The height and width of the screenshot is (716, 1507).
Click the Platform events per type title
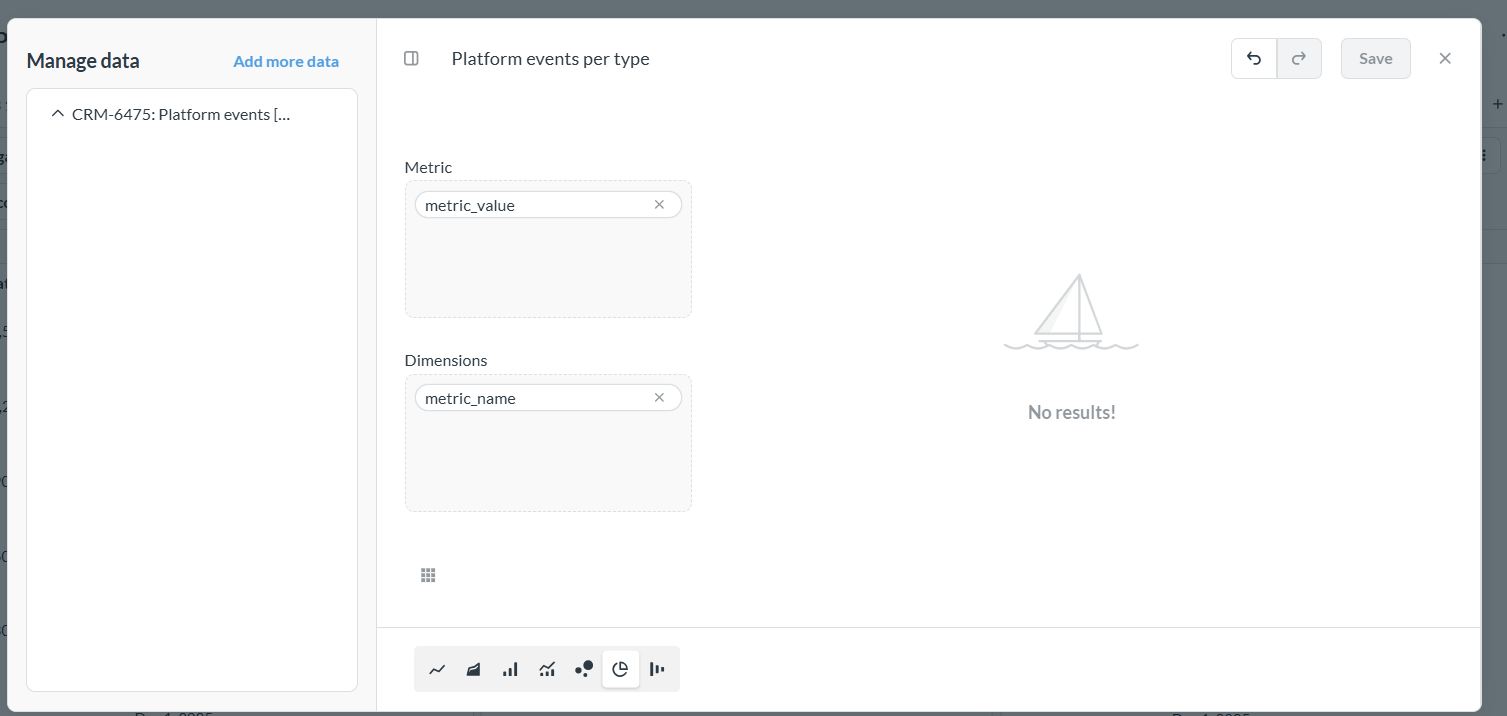pos(550,59)
